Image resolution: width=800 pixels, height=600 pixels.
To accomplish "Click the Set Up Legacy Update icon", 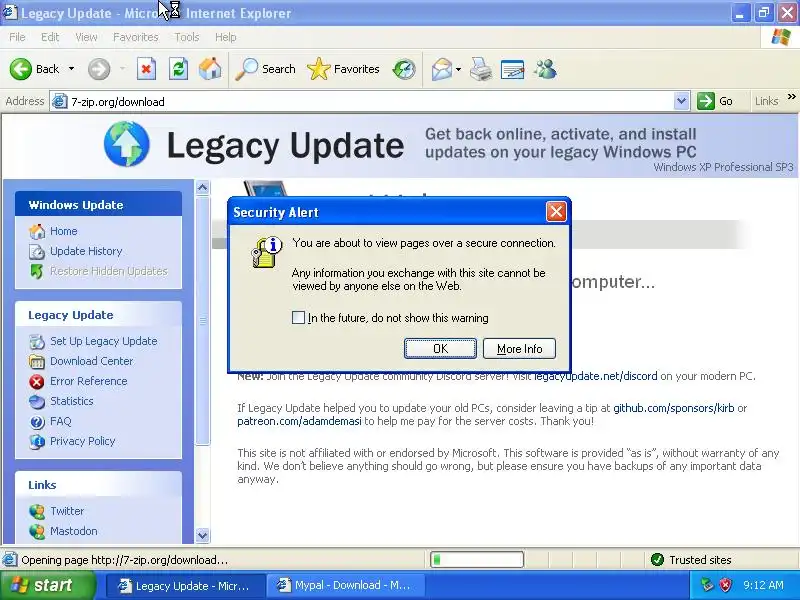I will (x=37, y=341).
